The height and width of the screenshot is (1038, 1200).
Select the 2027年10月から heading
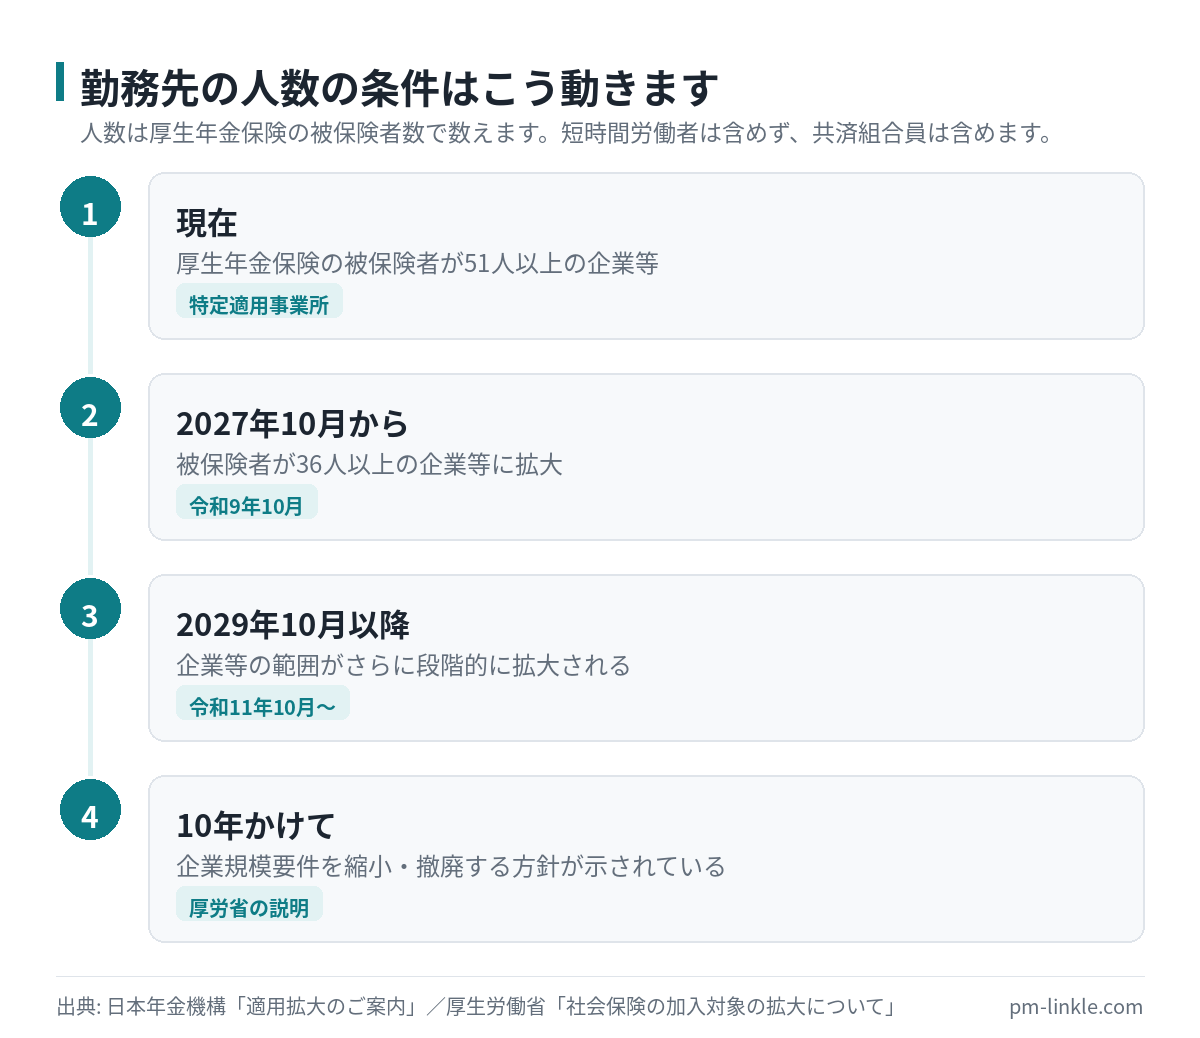coord(292,424)
